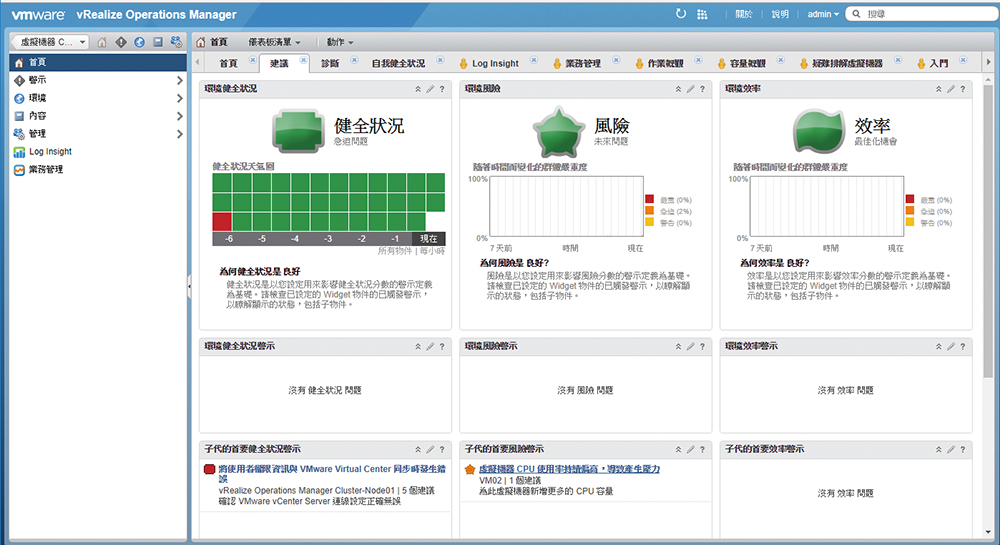This screenshot has width=1000, height=545.
Task: Open help for 環境效率 widget
Action: tap(962, 89)
